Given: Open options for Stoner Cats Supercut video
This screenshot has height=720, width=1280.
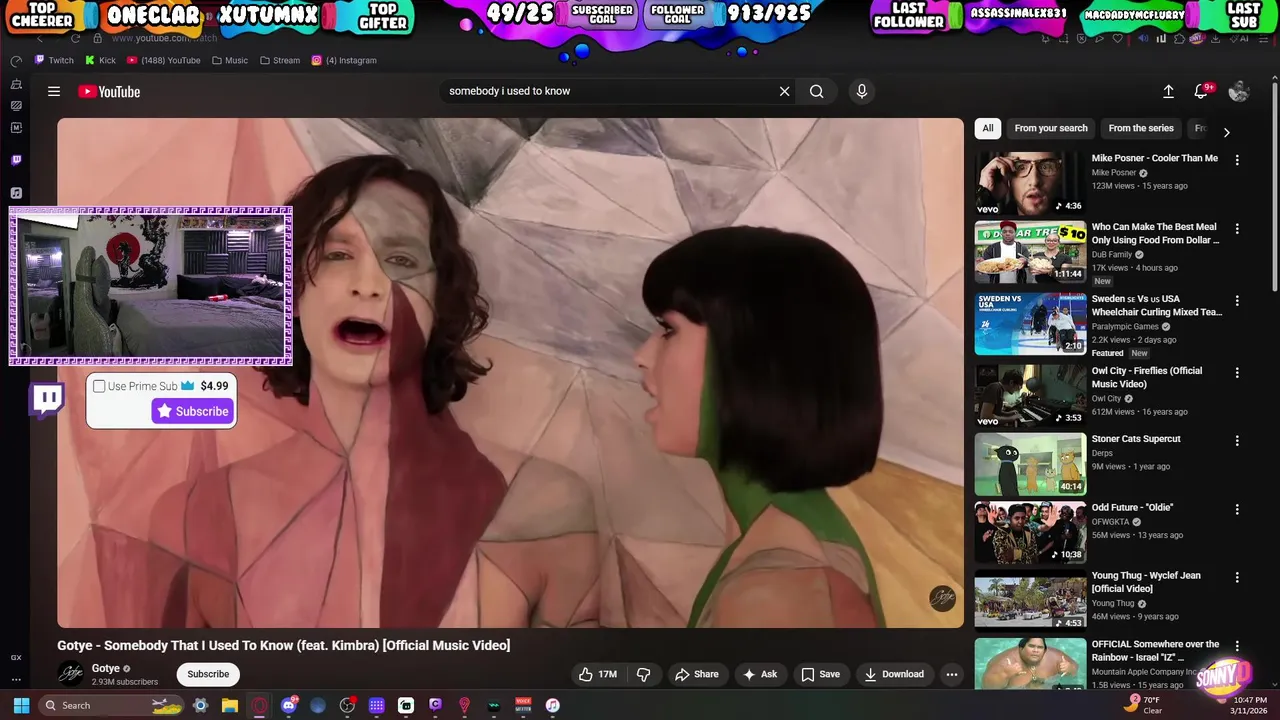Looking at the screenshot, I should [1237, 441].
